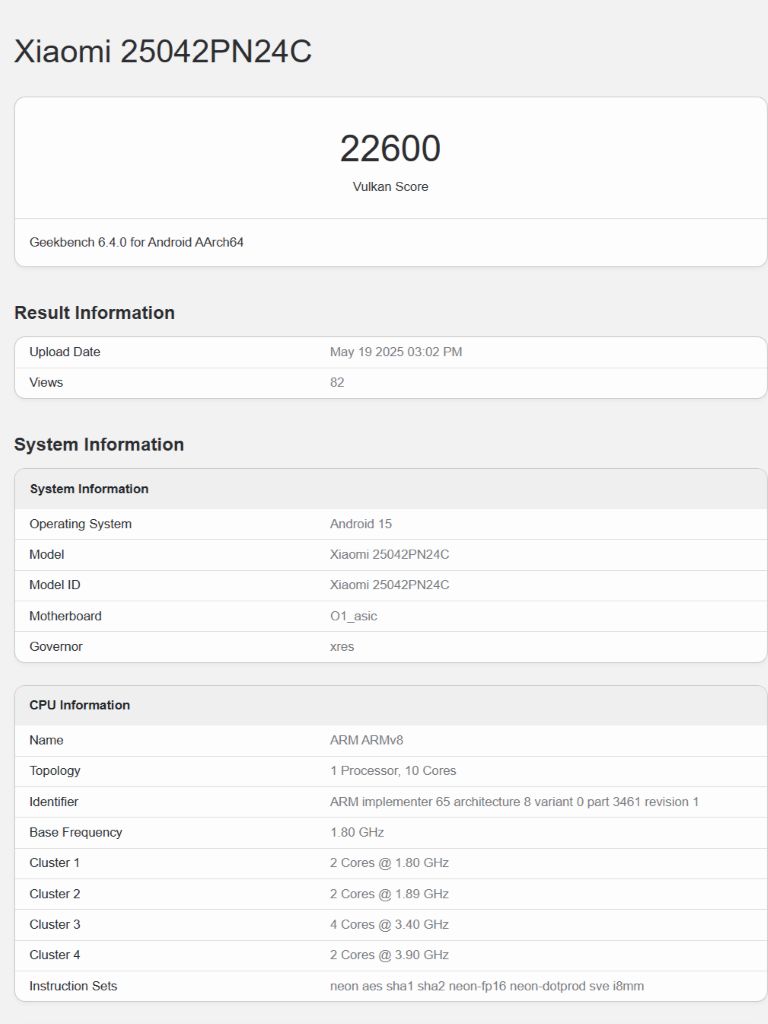
Task: Click the Result Information heading
Action: pos(95,313)
